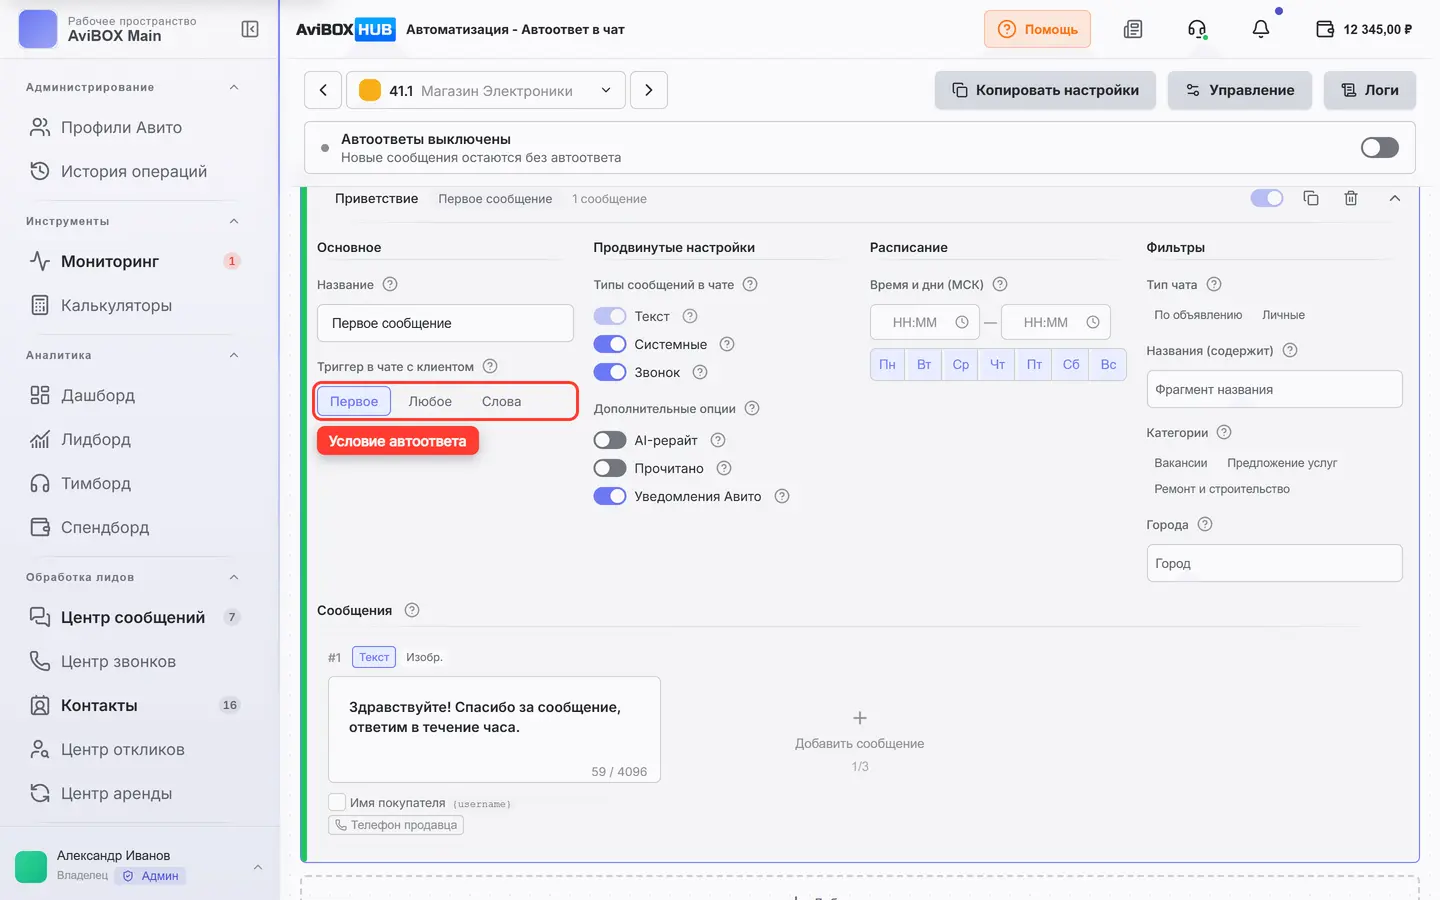Viewport: 1440px width, 900px height.
Task: Open Управление button
Action: [1240, 90]
